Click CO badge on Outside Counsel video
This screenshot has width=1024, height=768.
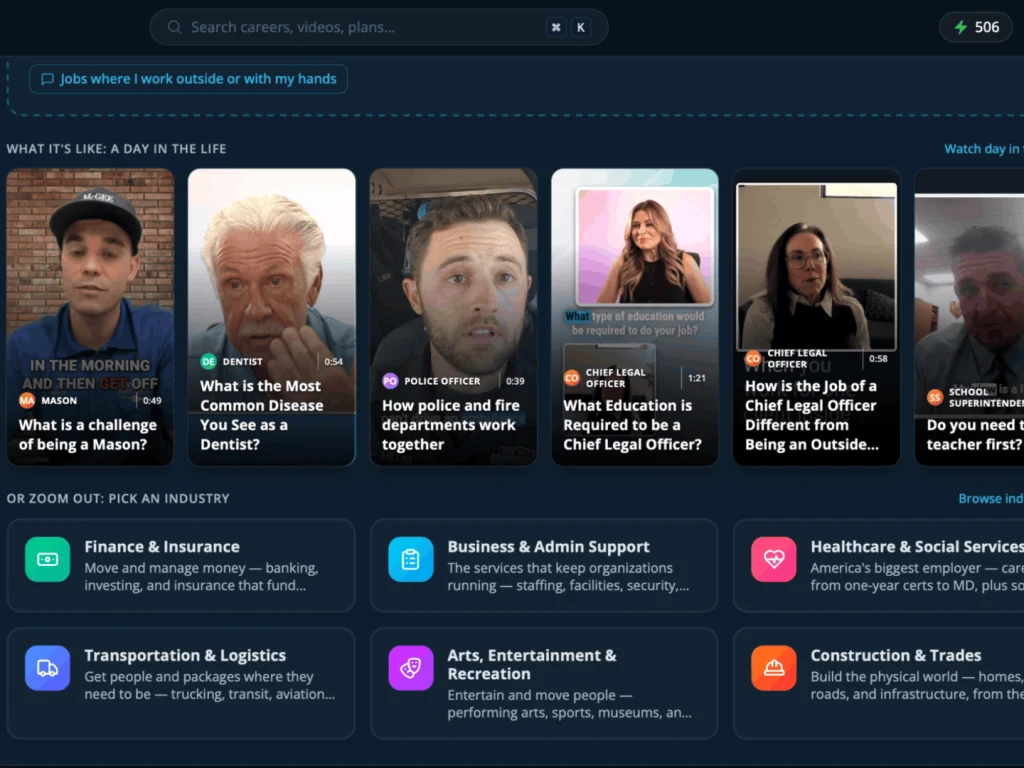pyautogui.click(x=753, y=358)
